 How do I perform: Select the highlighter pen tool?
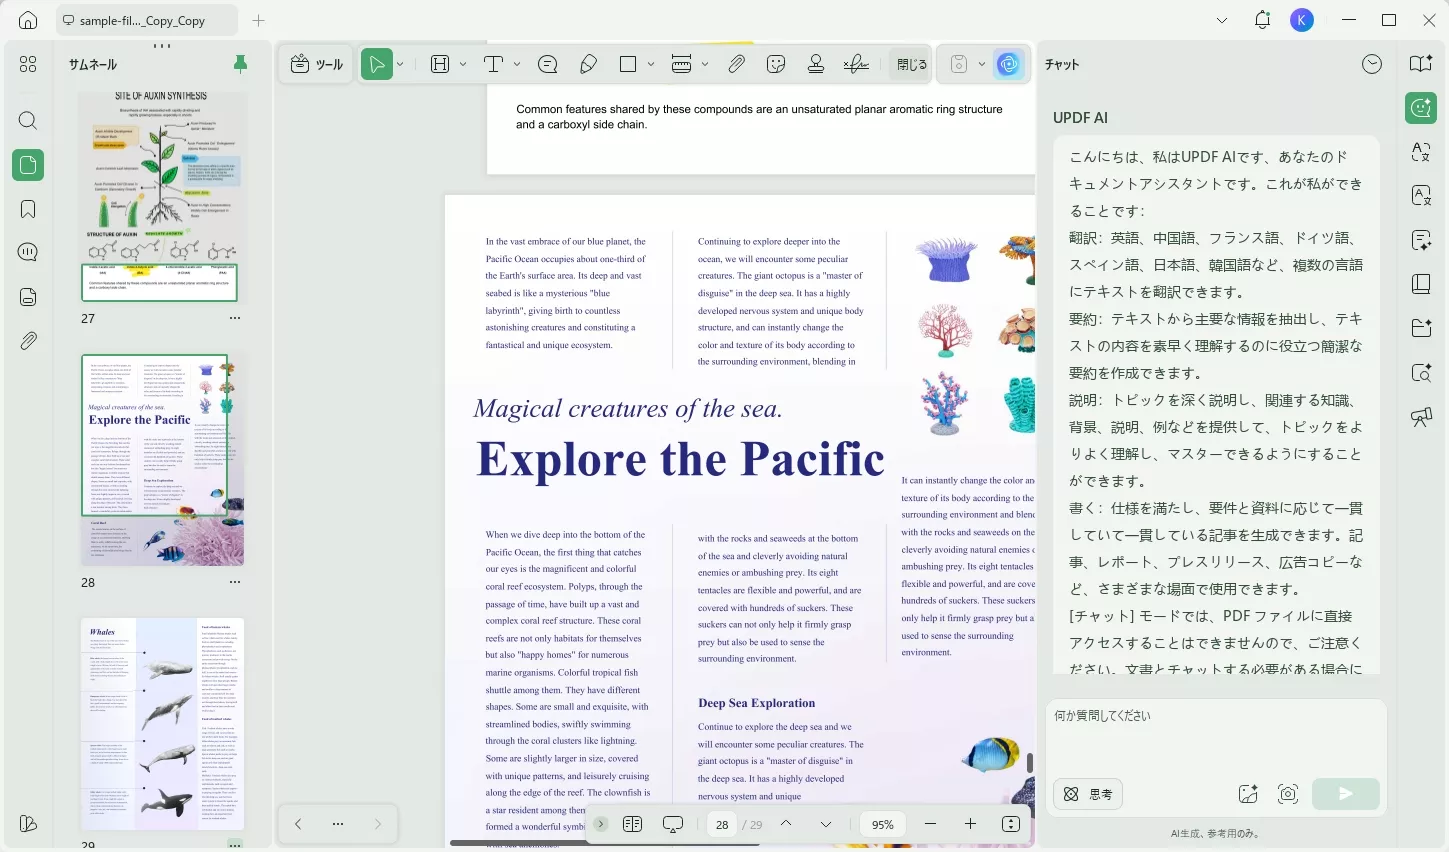pos(589,64)
